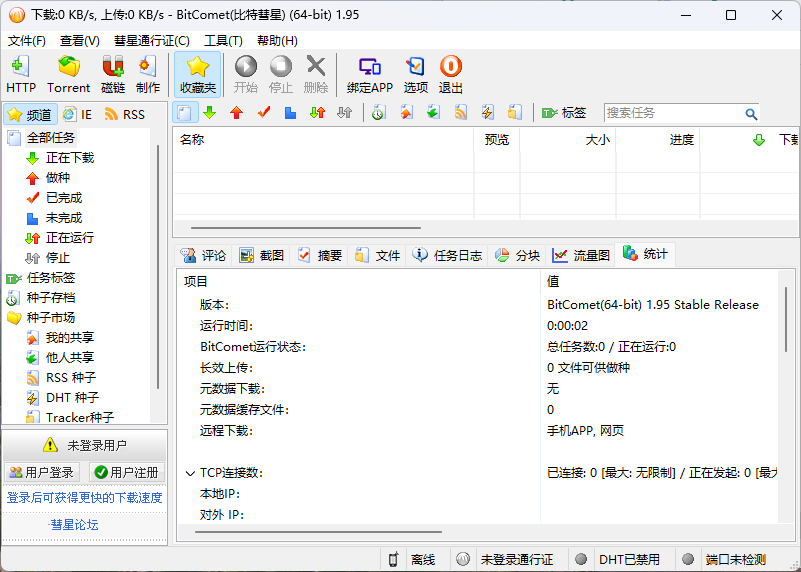Select 已完成 in the task tree

click(64, 198)
